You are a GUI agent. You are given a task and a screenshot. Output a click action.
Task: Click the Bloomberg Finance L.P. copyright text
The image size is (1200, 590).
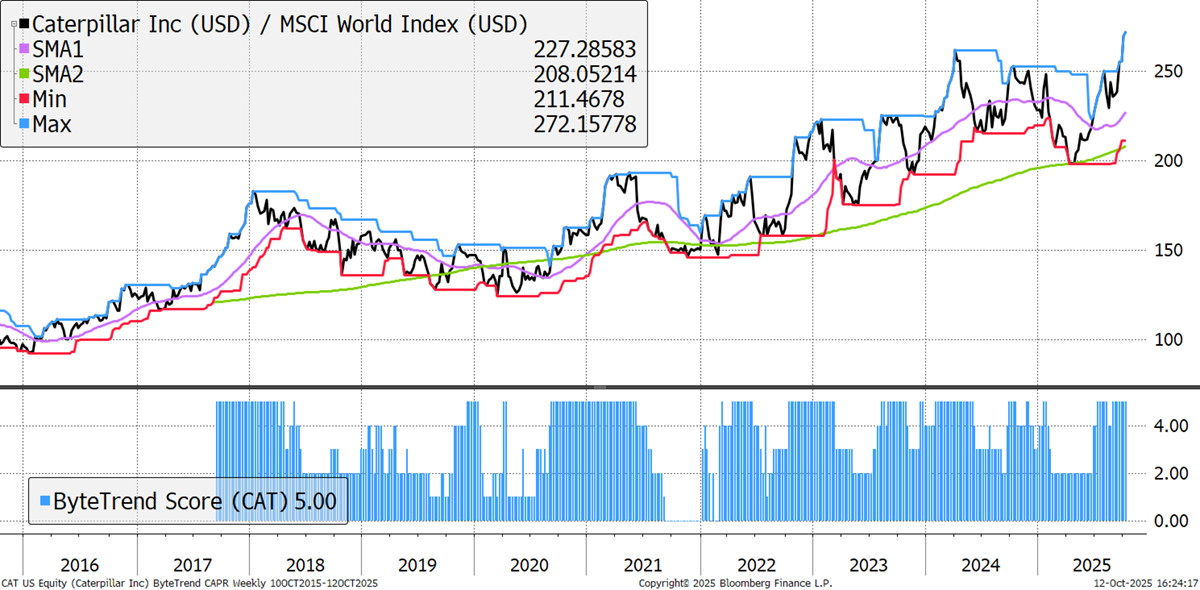tap(735, 582)
